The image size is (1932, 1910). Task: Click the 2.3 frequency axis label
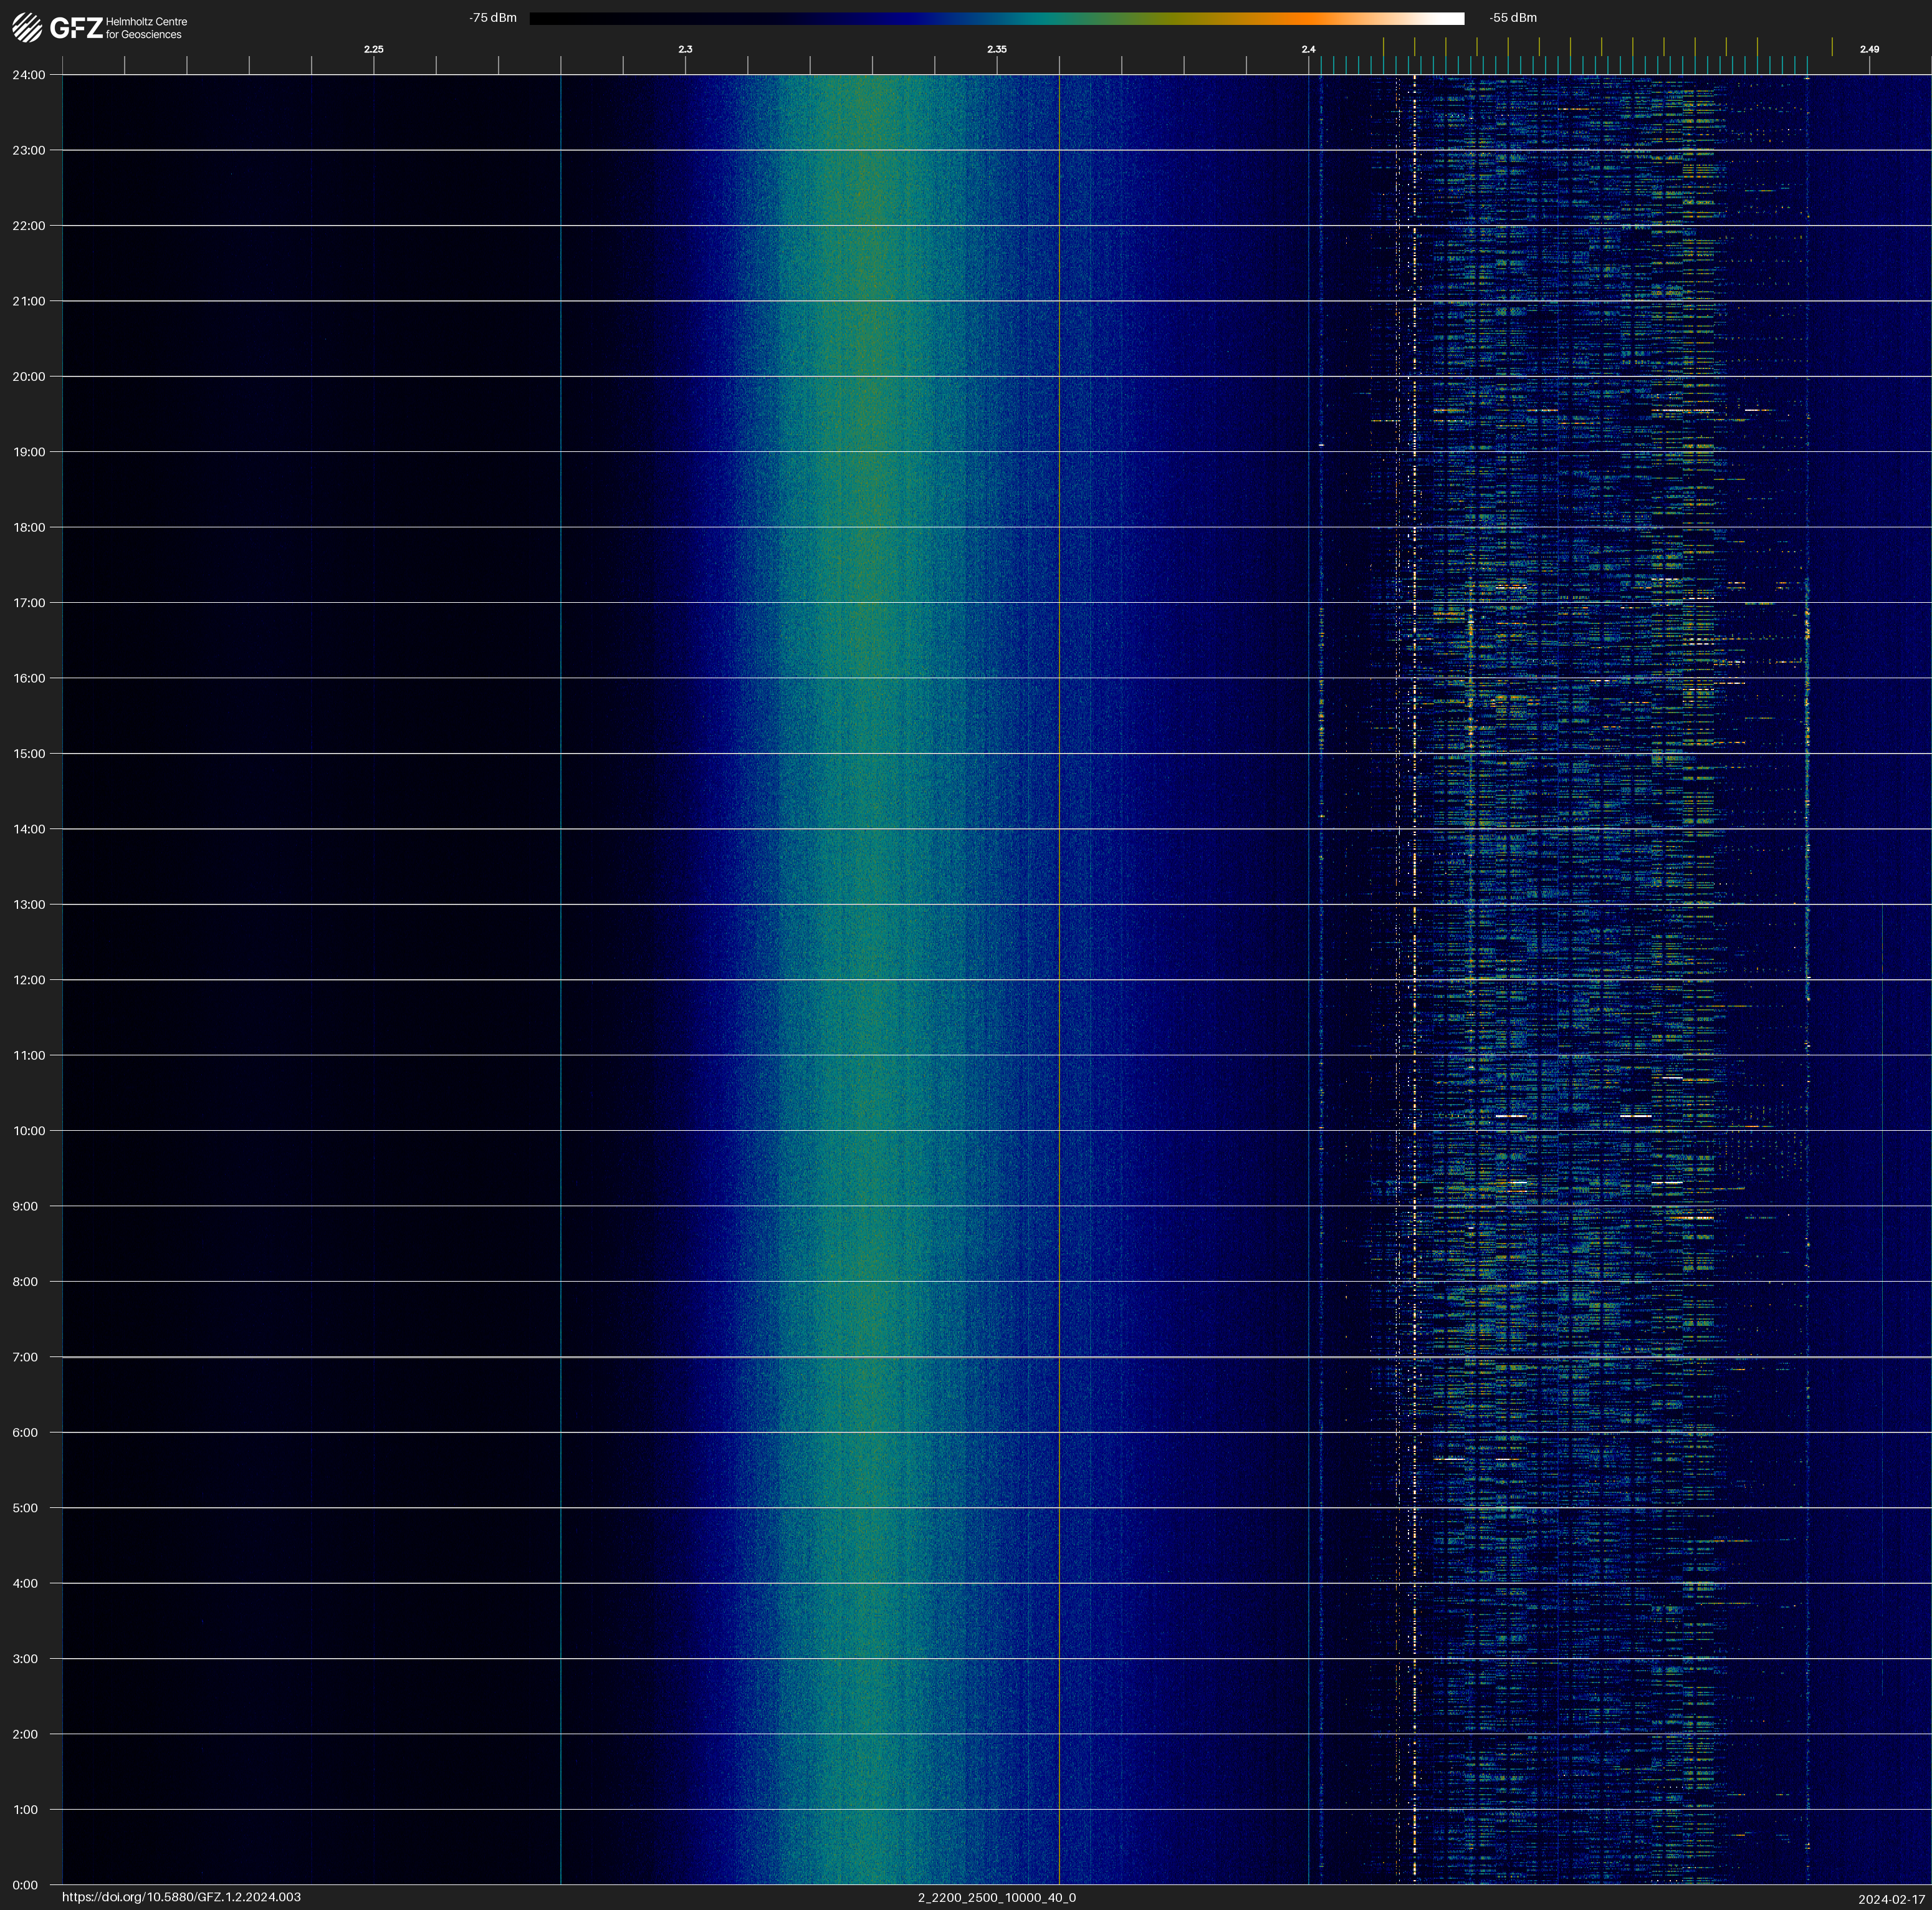coord(685,49)
